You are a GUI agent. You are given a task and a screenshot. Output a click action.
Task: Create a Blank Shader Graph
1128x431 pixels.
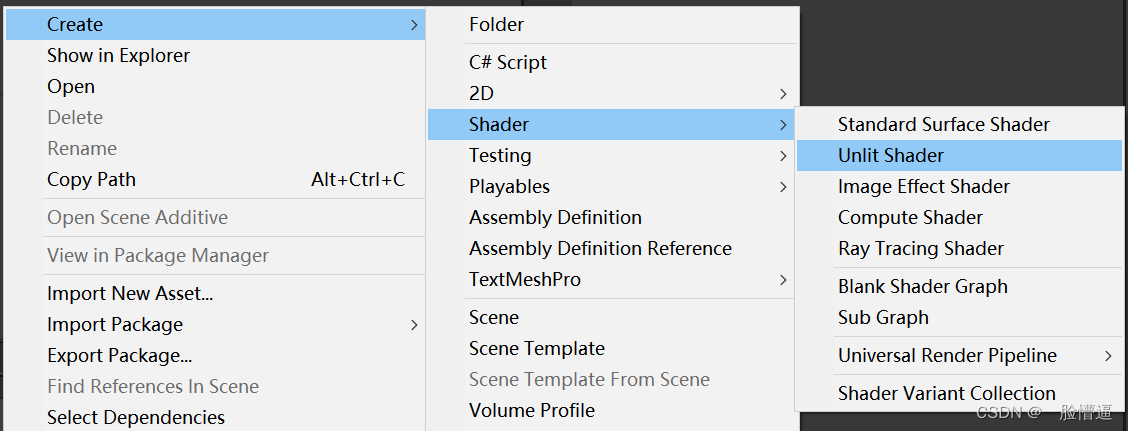pyautogui.click(x=922, y=286)
